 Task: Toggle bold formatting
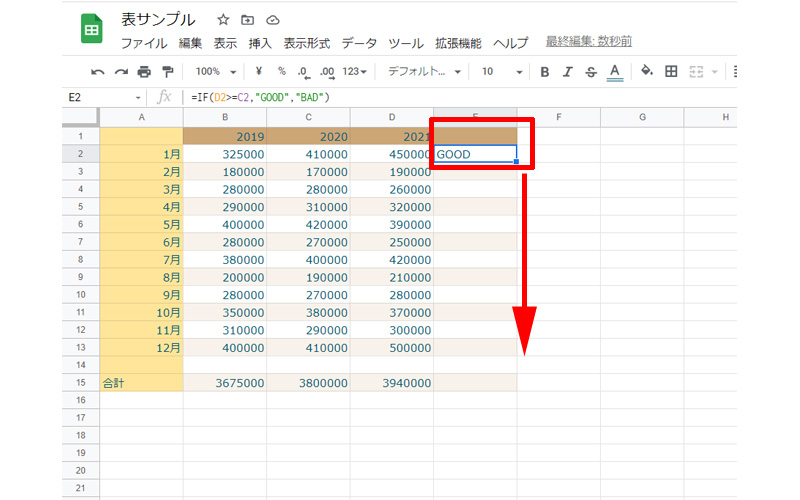[x=544, y=72]
